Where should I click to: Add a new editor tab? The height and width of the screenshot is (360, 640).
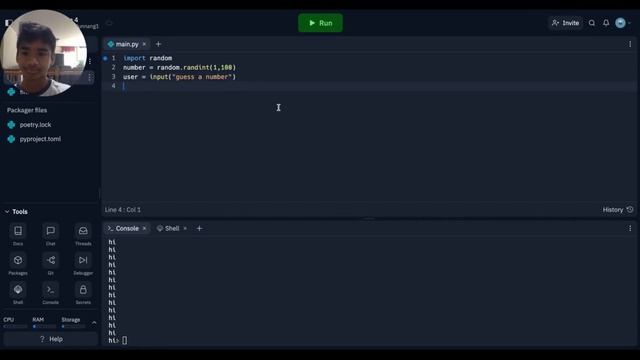(x=158, y=44)
